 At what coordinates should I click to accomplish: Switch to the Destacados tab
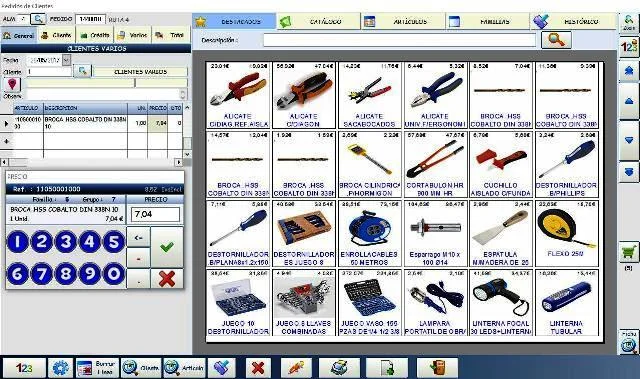coord(234,21)
